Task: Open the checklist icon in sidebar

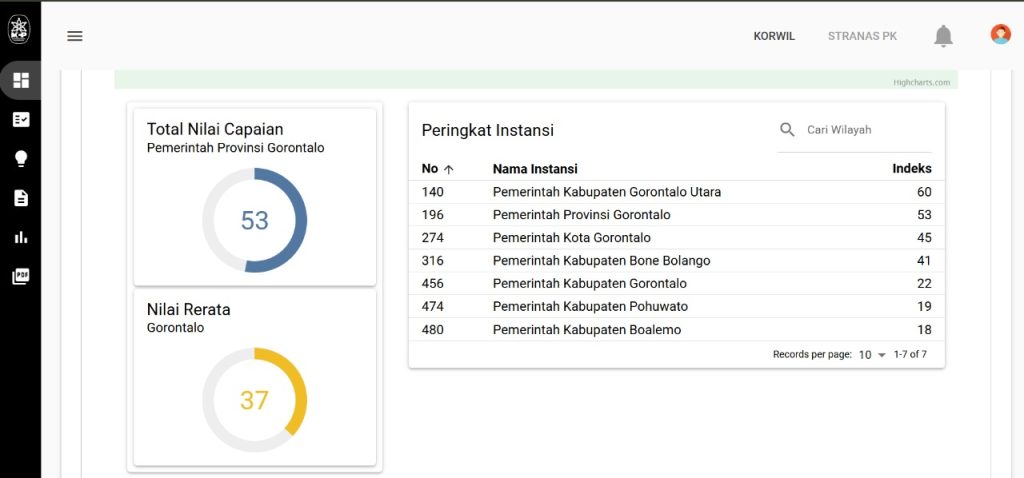Action: click(x=21, y=119)
